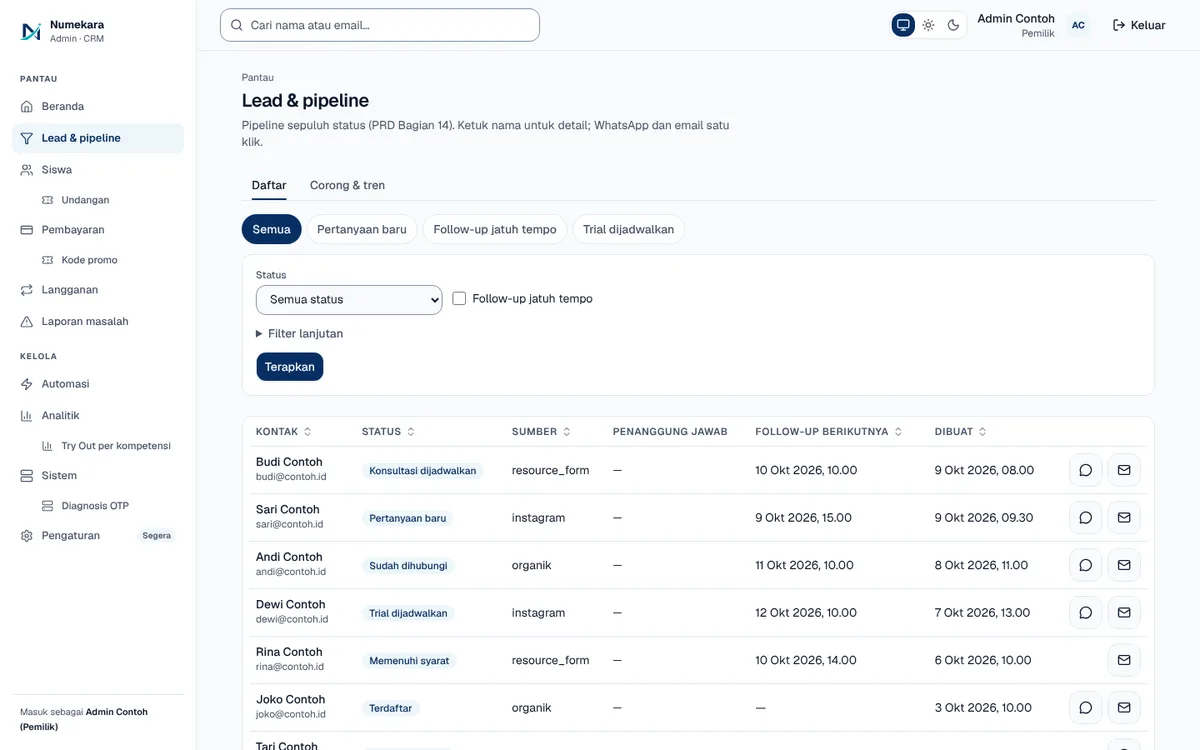
Task: Open Joko Contoh contact details
Action: [291, 700]
